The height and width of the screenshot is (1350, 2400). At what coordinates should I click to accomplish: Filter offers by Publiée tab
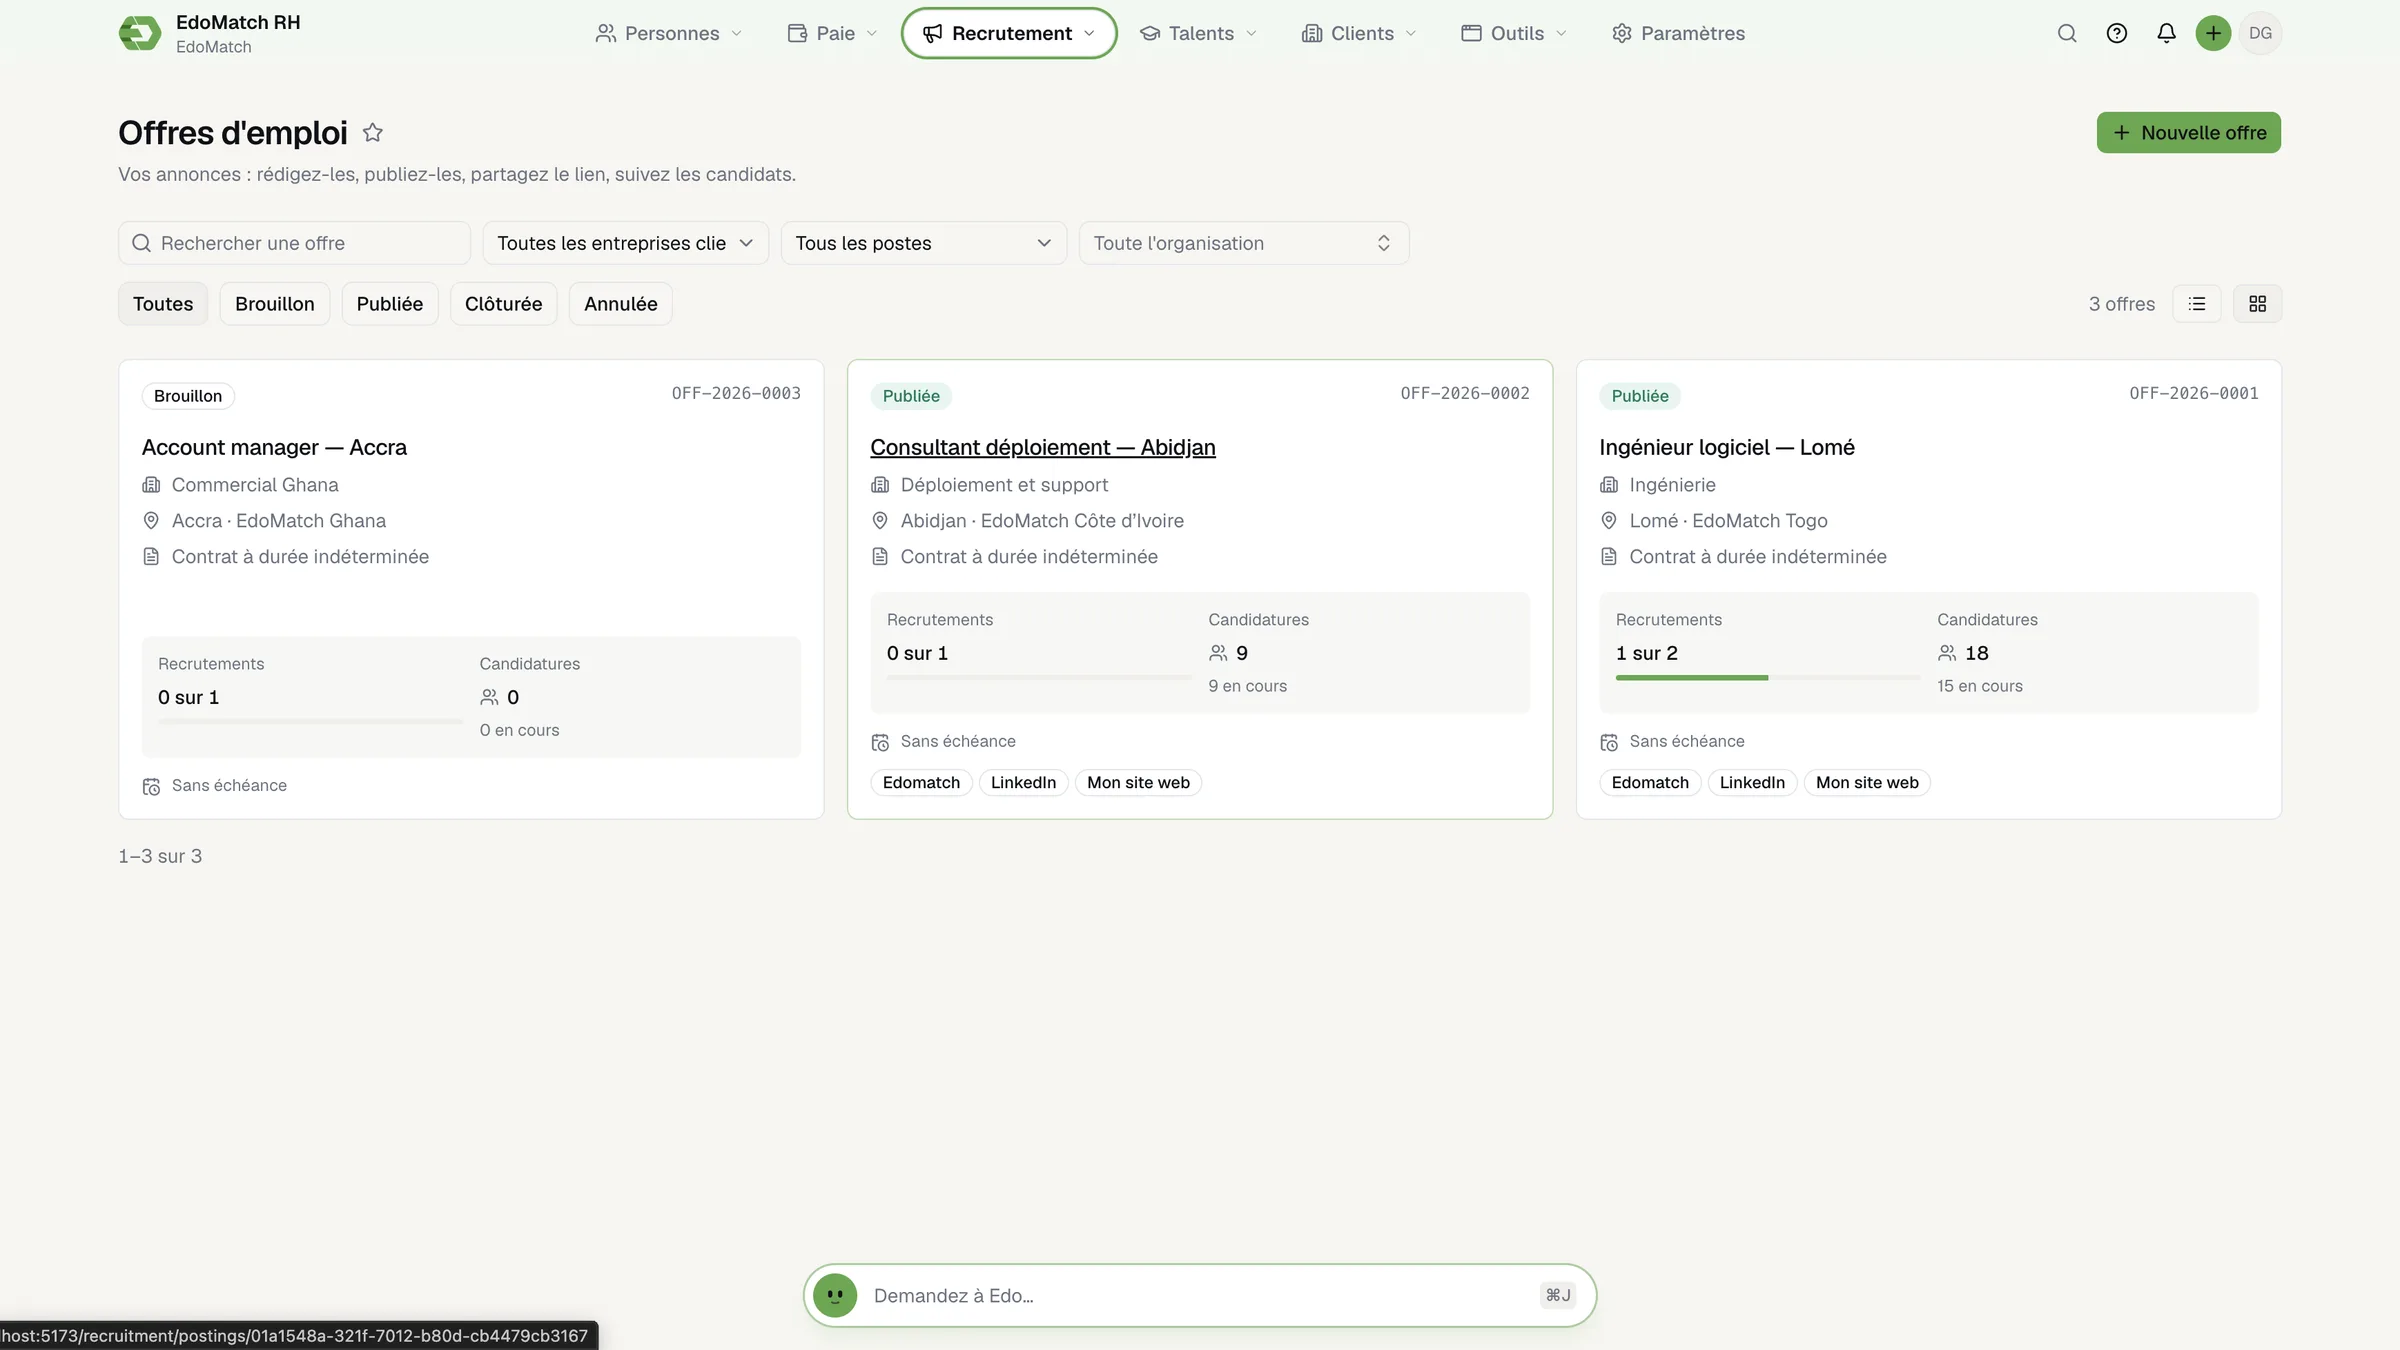[390, 304]
